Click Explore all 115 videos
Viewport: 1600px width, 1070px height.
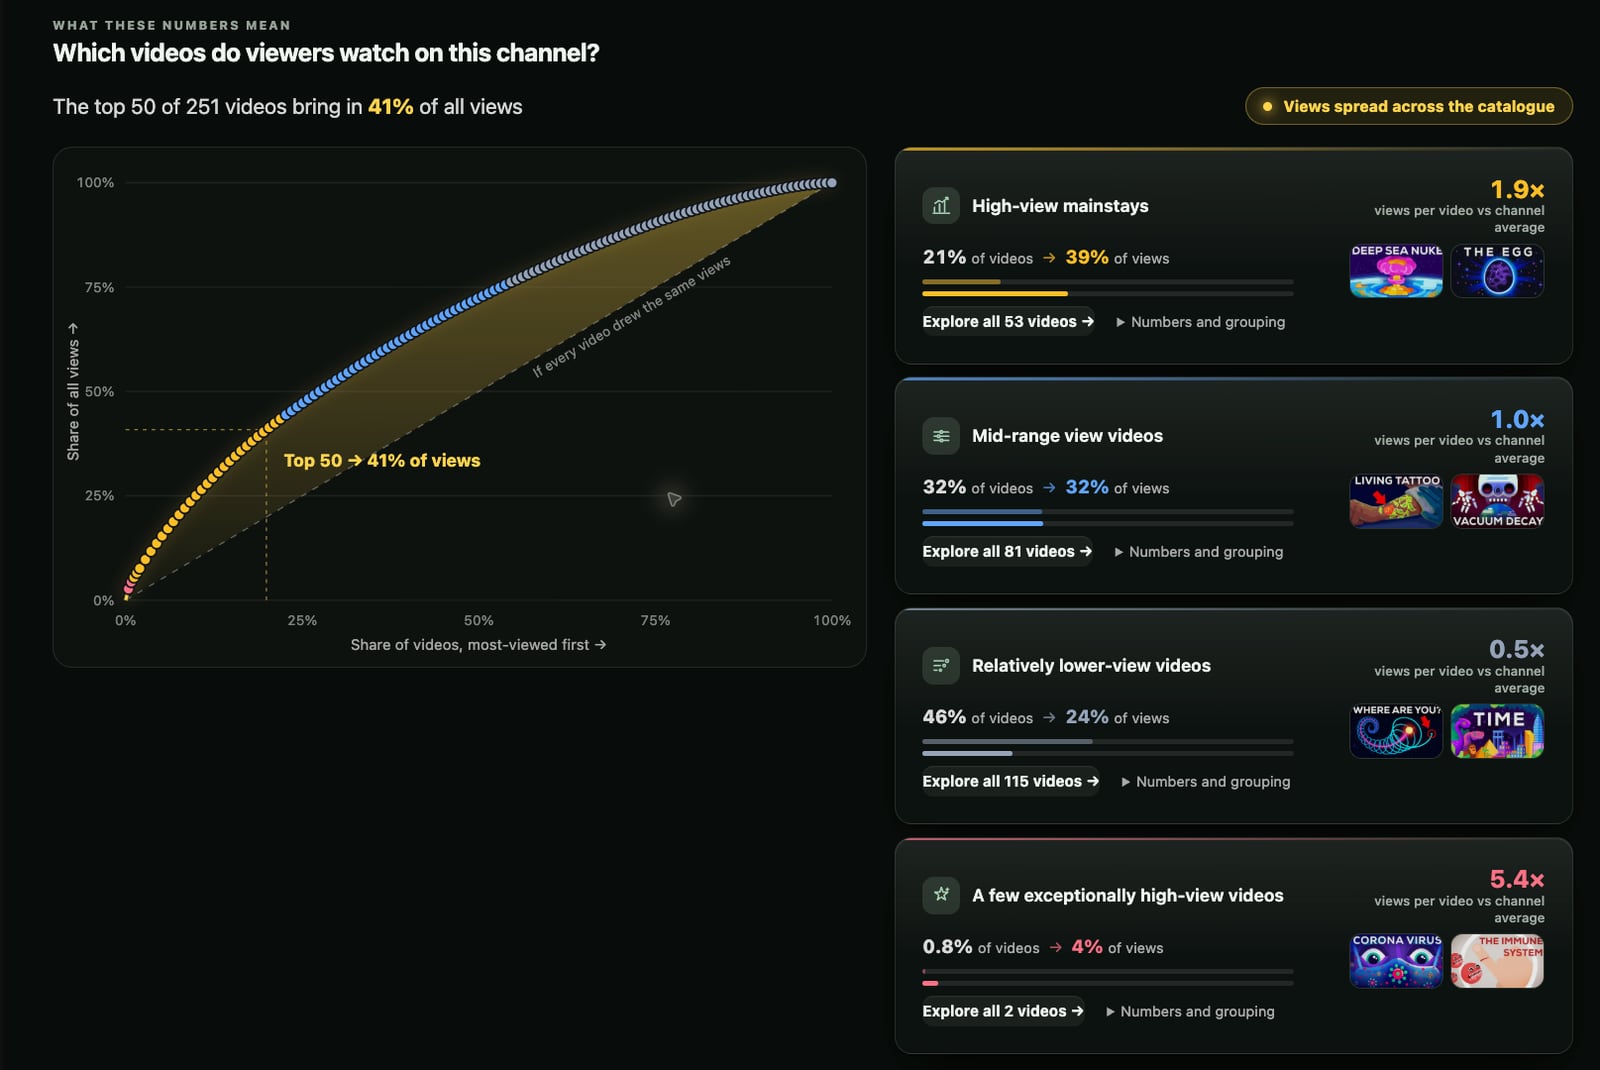pyautogui.click(x=1011, y=782)
